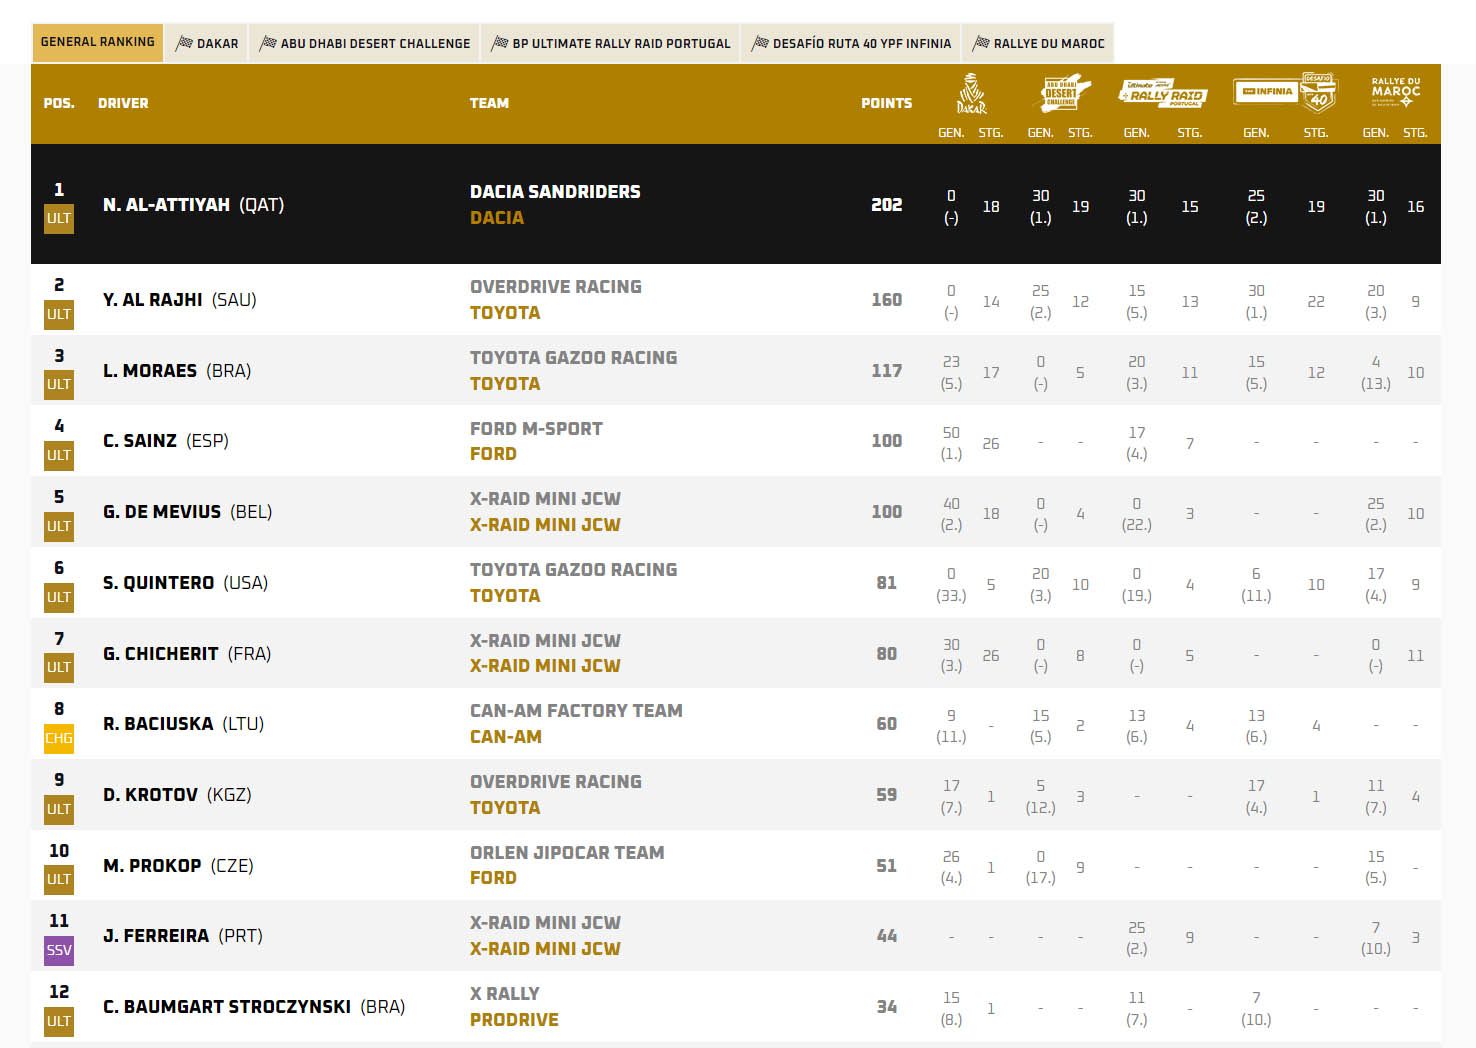The image size is (1476, 1048).
Task: Click the Abu Dhabi Desert Challenge logo
Action: click(x=1063, y=93)
